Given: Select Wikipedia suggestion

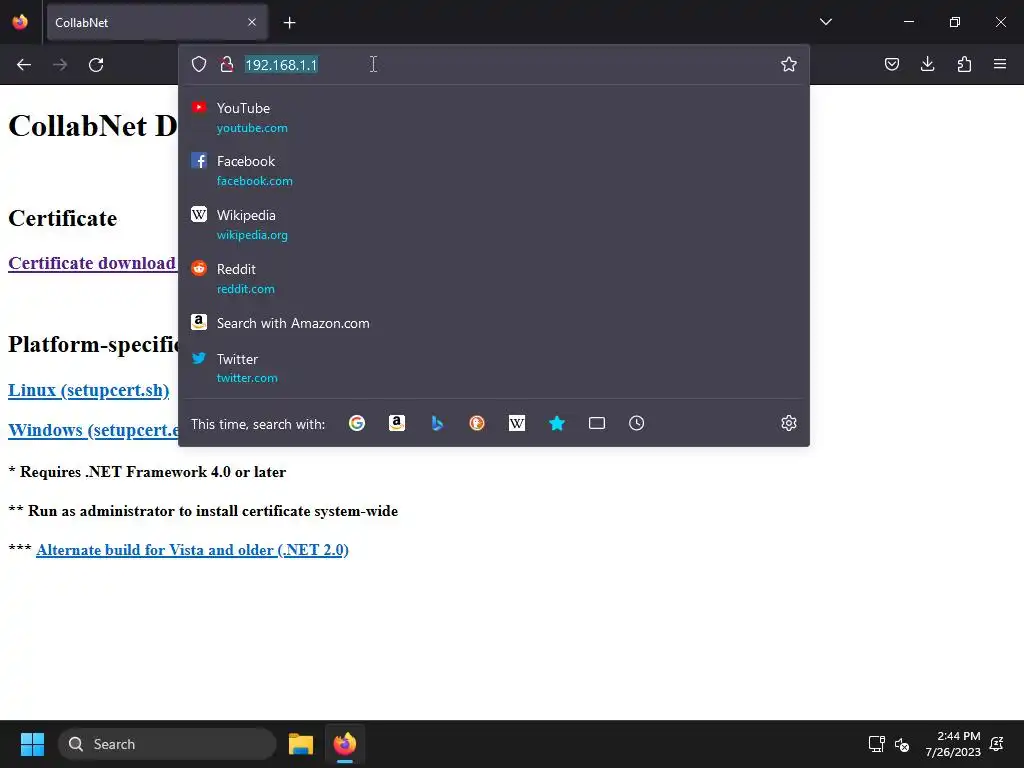Looking at the screenshot, I should coord(494,225).
